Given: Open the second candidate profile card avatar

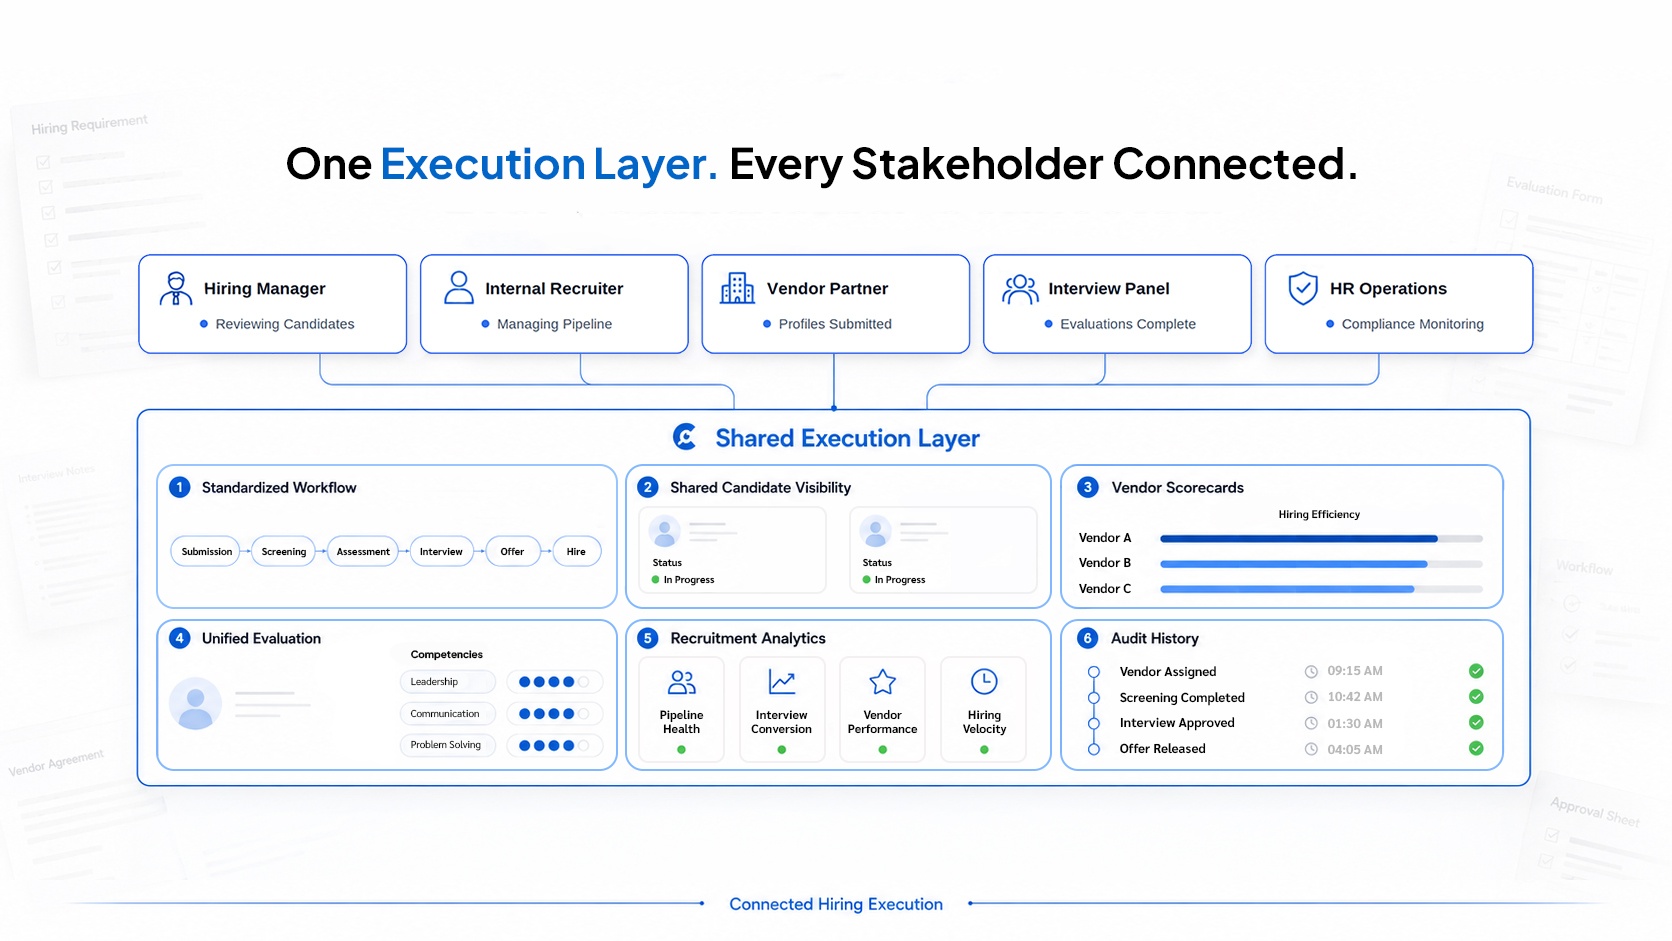Looking at the screenshot, I should click(875, 531).
